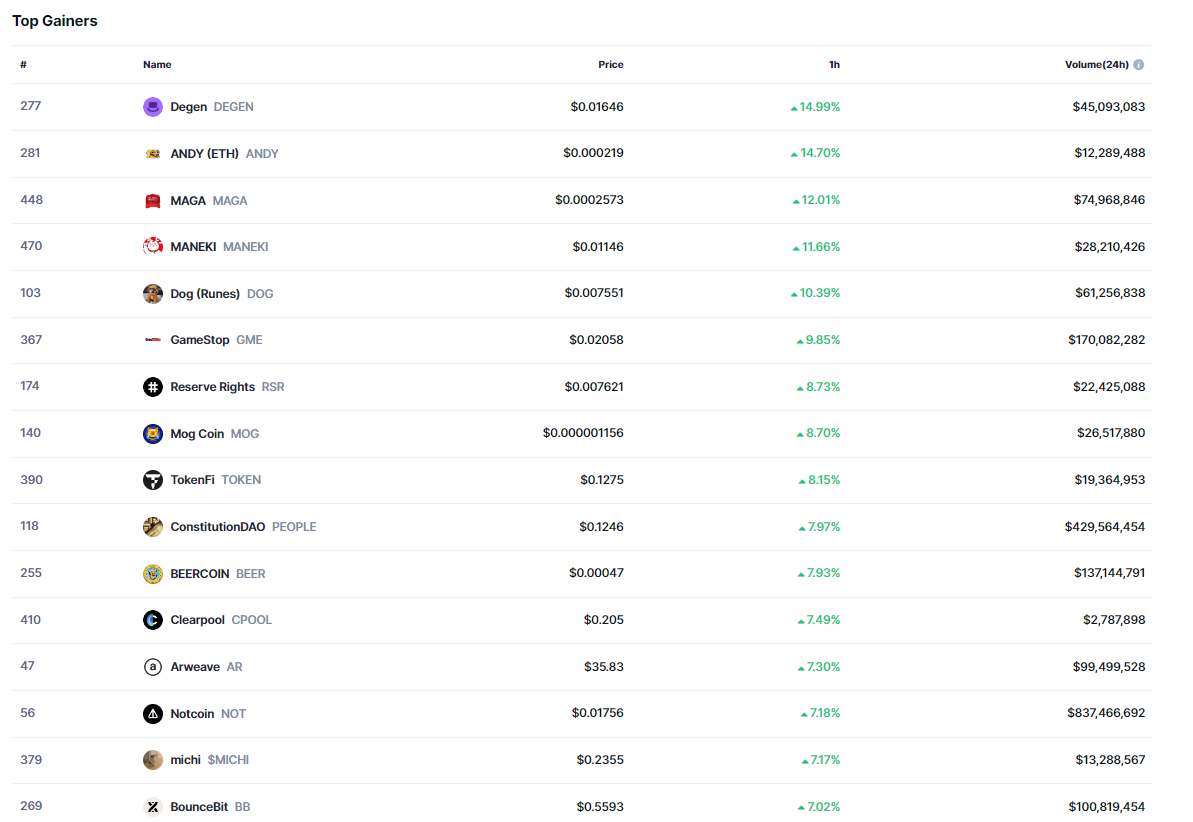The width and height of the screenshot is (1193, 822).
Task: Sort by the # rank column header
Action: pos(24,65)
